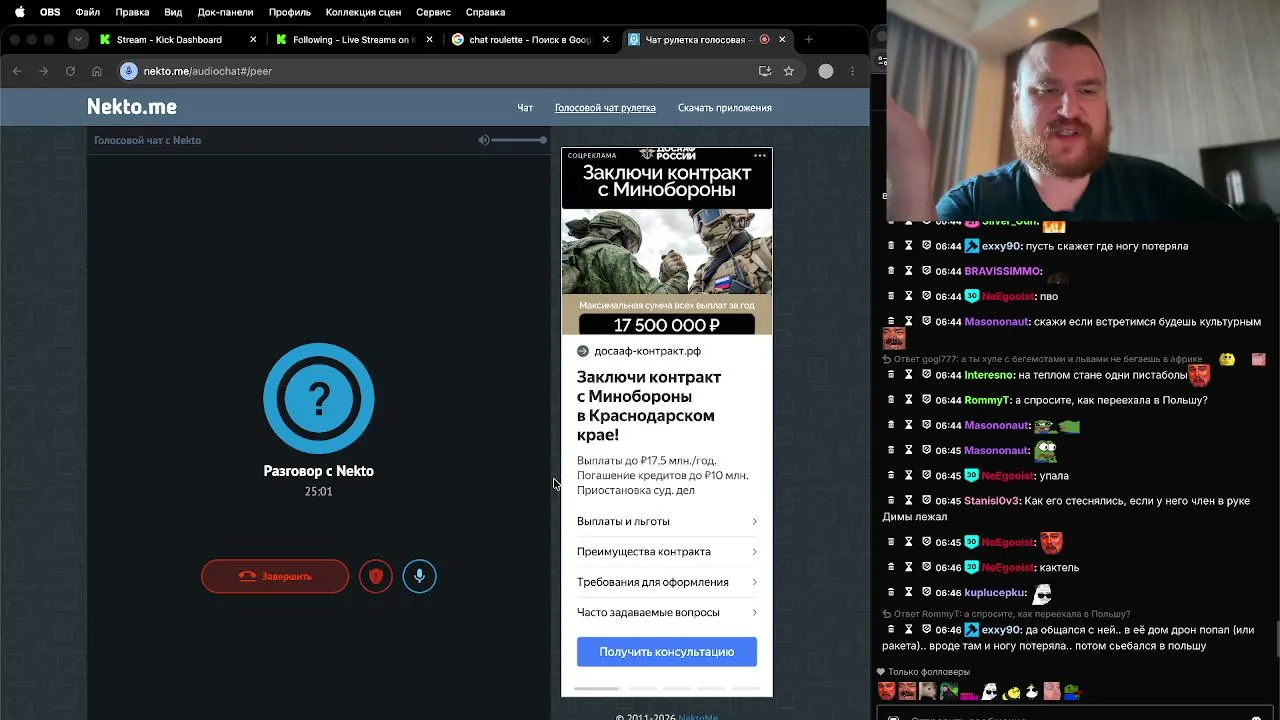Close the Чат рулетка голосовая tab
Screen dimensions: 1280x720
click(782, 40)
